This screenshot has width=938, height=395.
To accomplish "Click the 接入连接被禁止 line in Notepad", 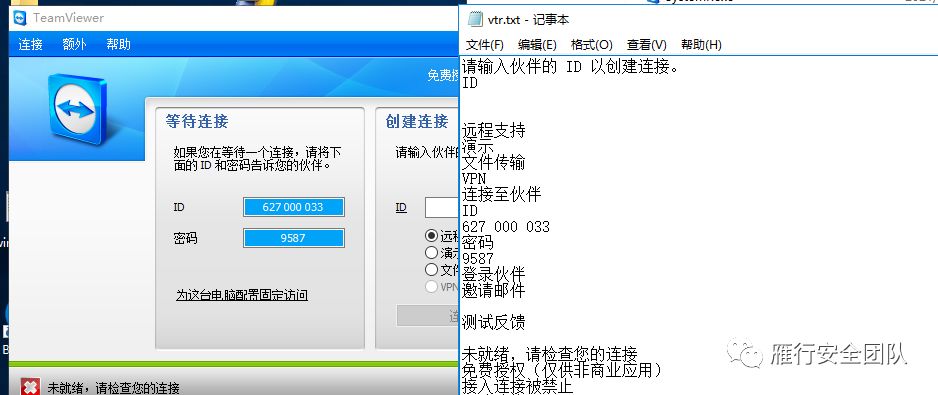I will pos(517,387).
